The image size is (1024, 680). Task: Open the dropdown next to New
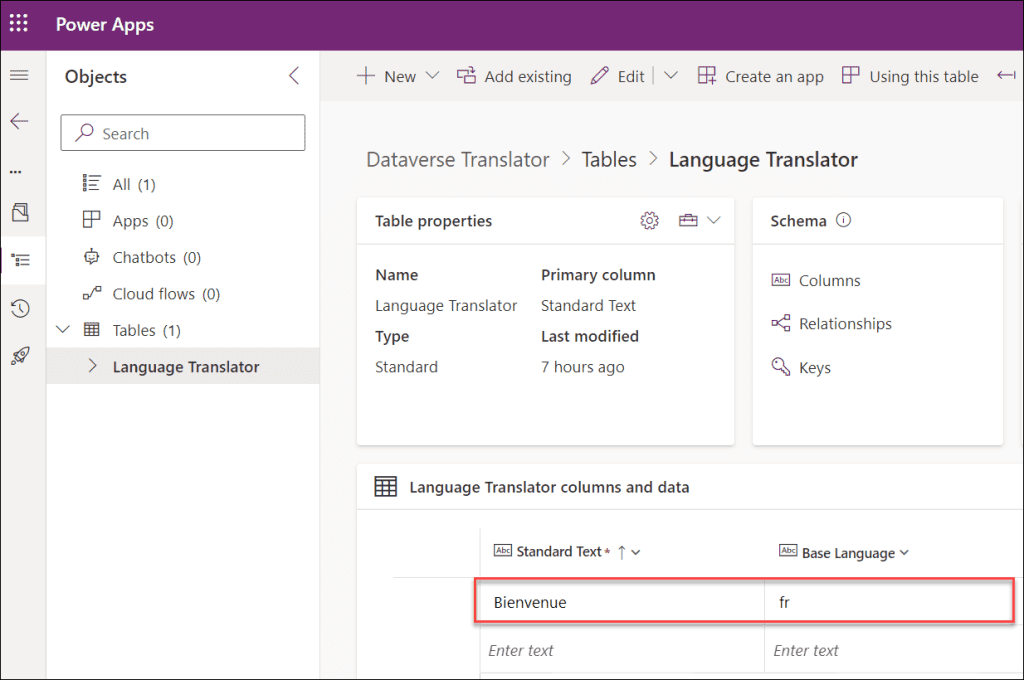[432, 76]
